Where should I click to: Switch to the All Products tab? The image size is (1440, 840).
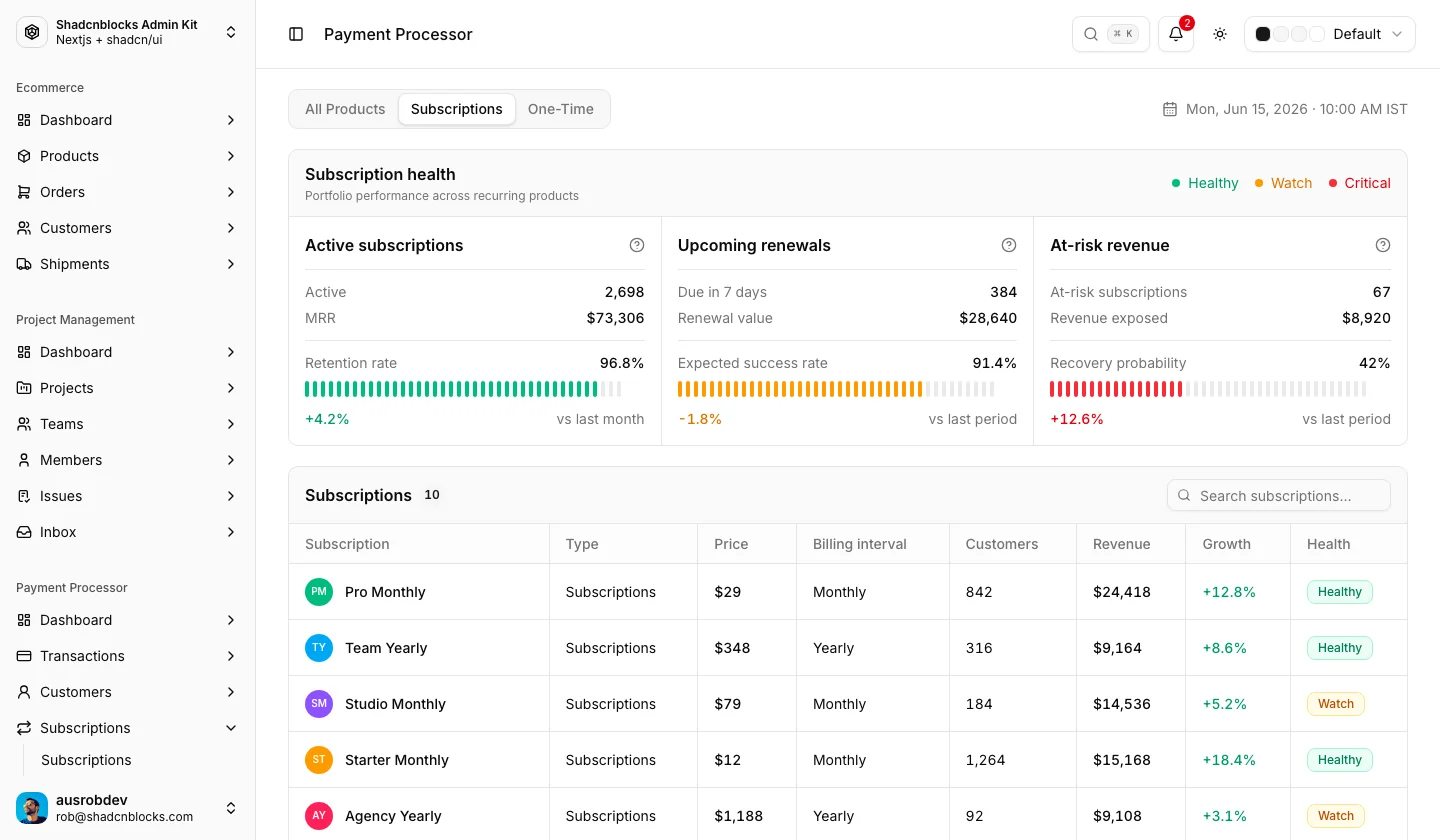coord(345,109)
